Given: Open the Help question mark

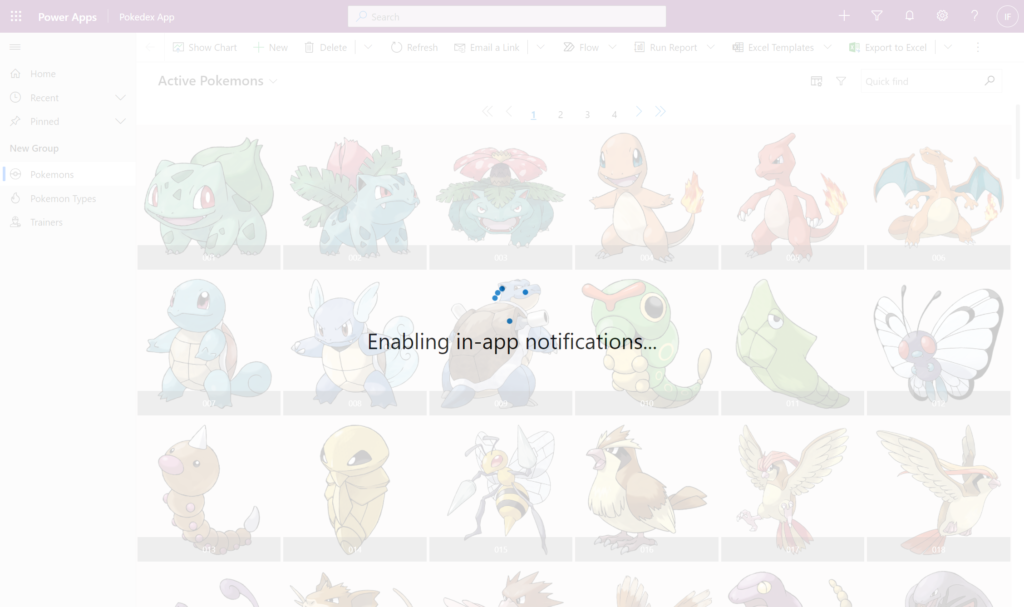Looking at the screenshot, I should tap(974, 16).
